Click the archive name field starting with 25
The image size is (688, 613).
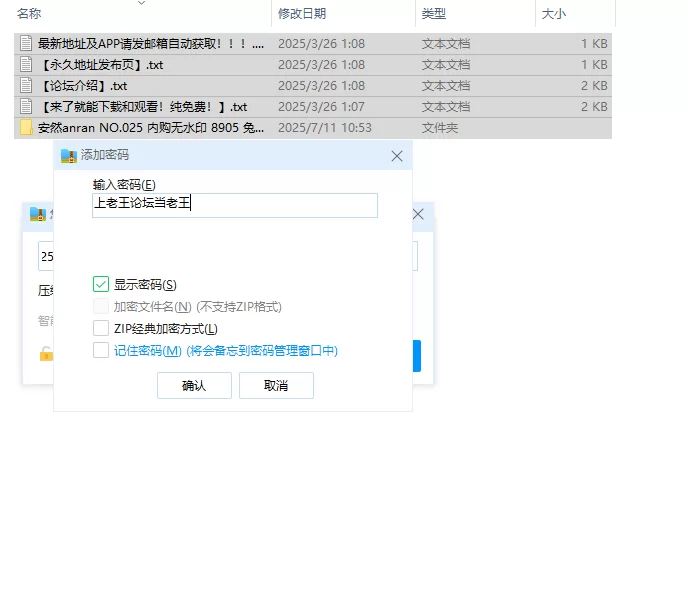pyautogui.click(x=46, y=256)
